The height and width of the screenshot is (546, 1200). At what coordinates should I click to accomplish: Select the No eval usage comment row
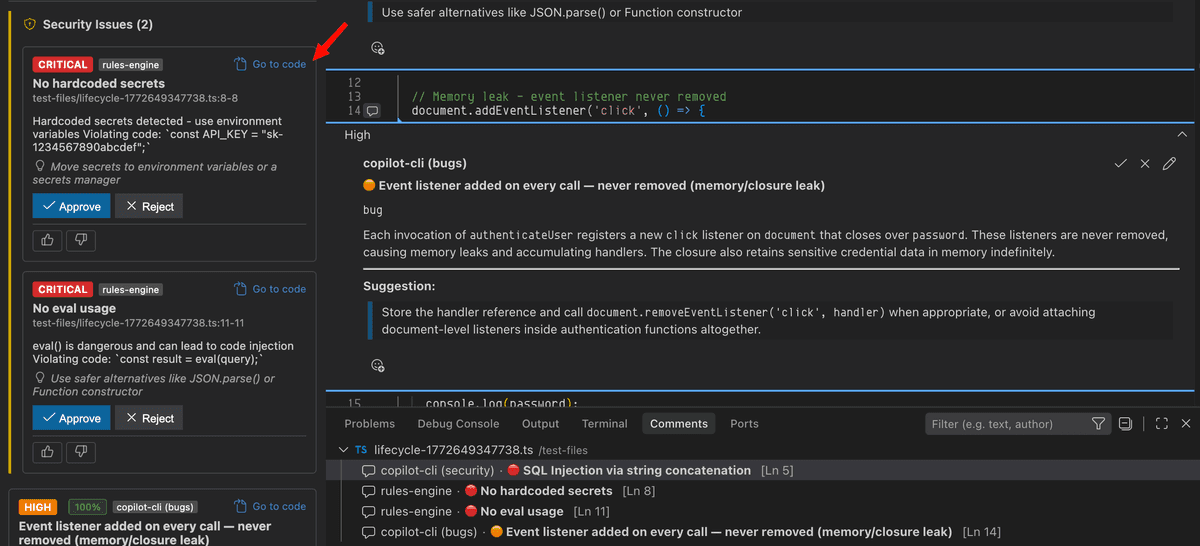point(763,511)
